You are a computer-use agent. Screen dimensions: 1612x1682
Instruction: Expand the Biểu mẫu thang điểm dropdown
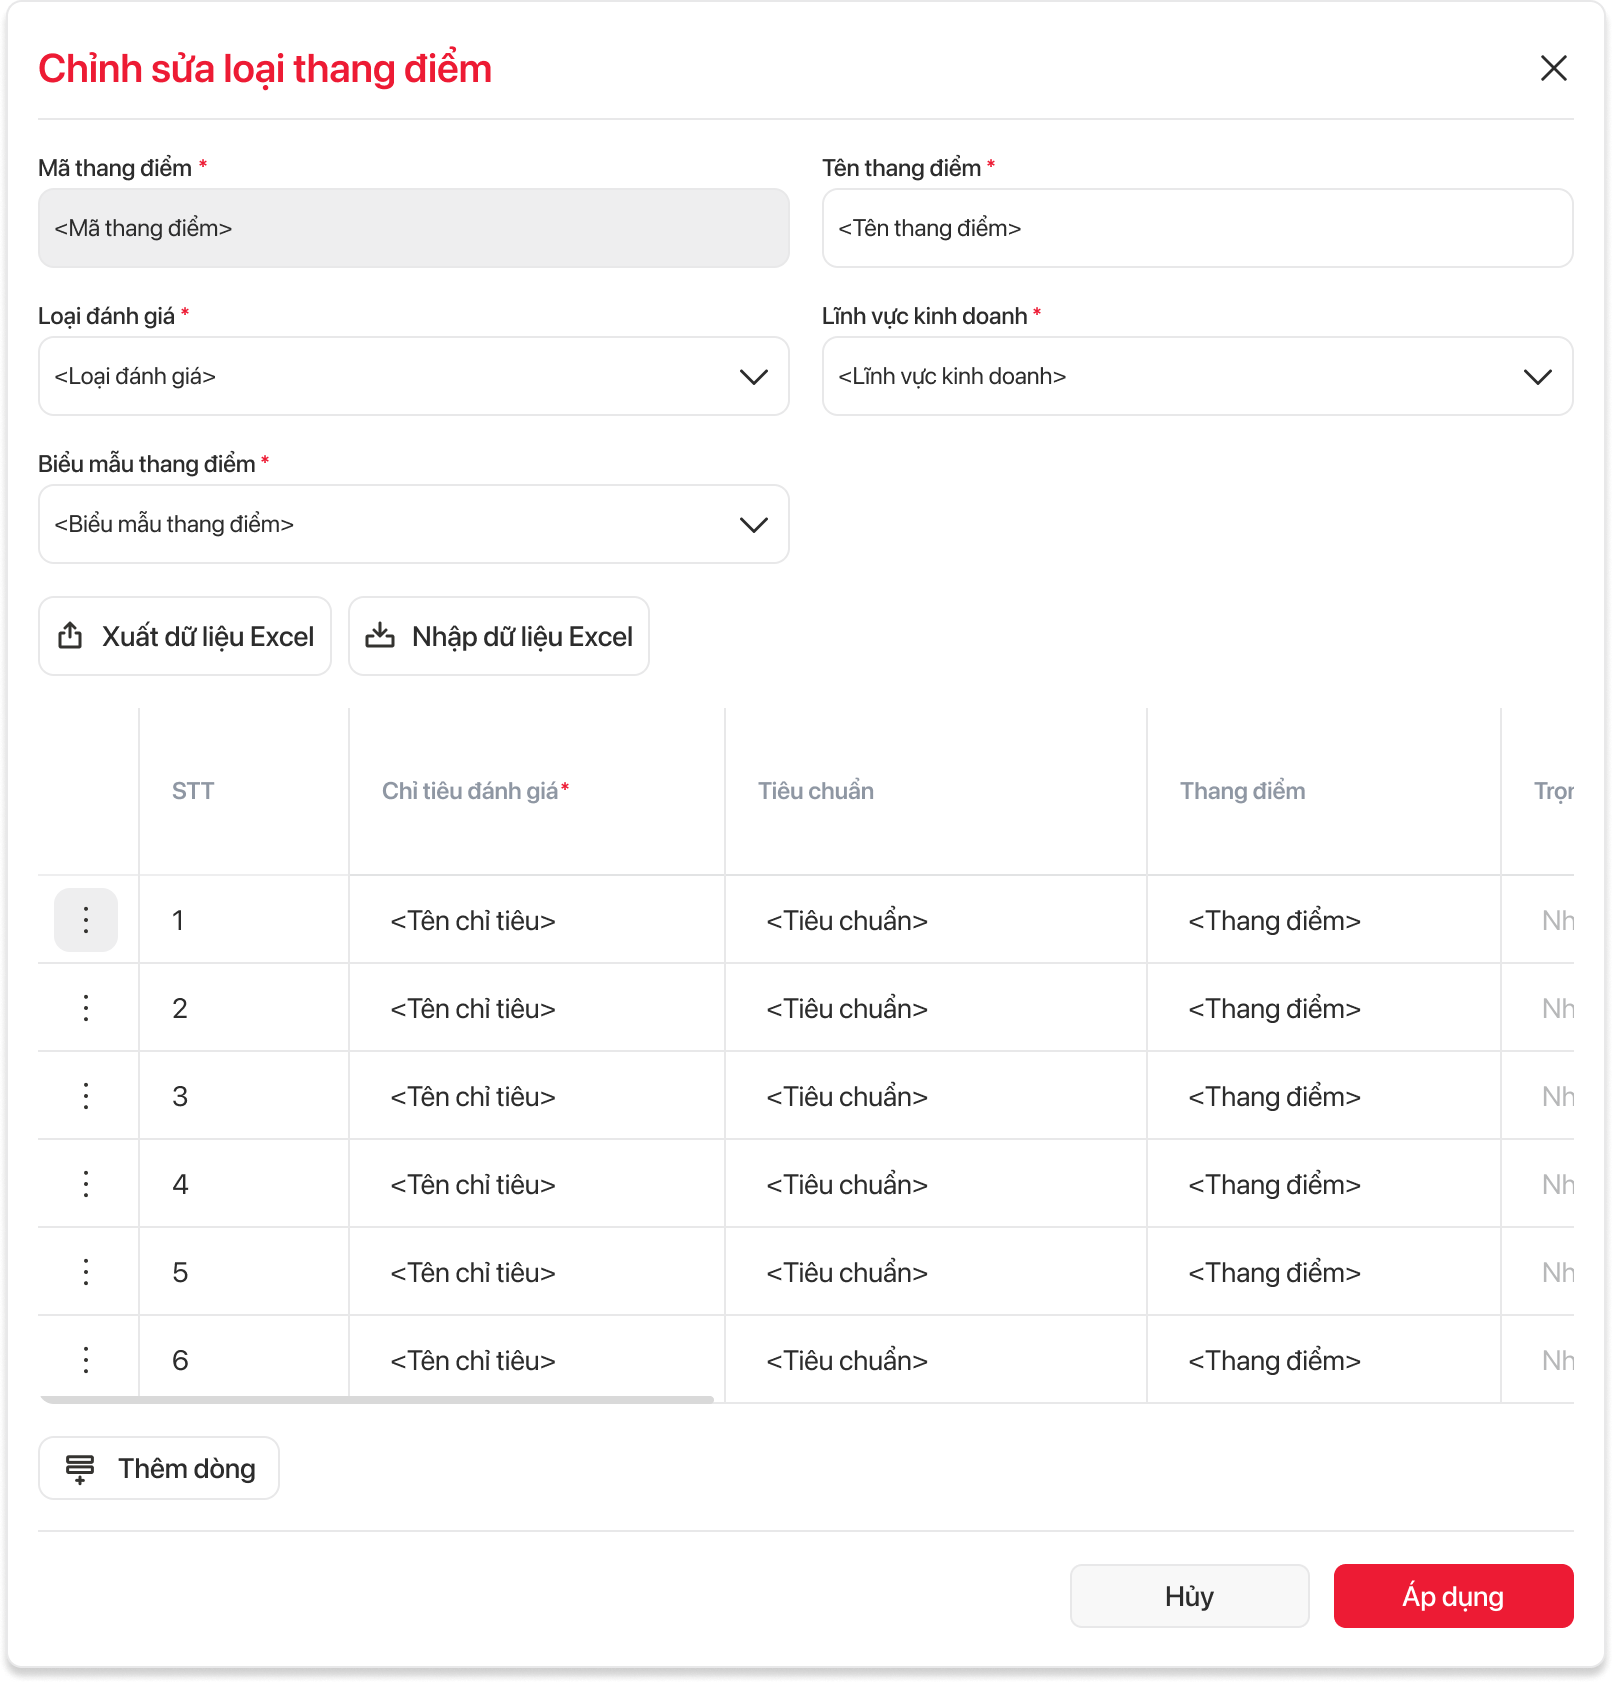point(753,524)
